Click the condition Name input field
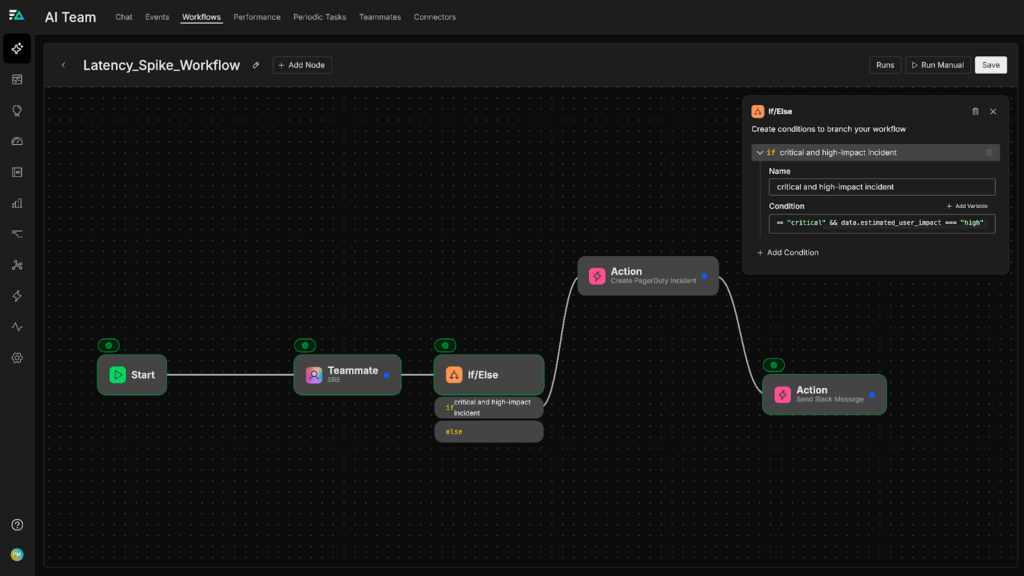 pos(881,187)
